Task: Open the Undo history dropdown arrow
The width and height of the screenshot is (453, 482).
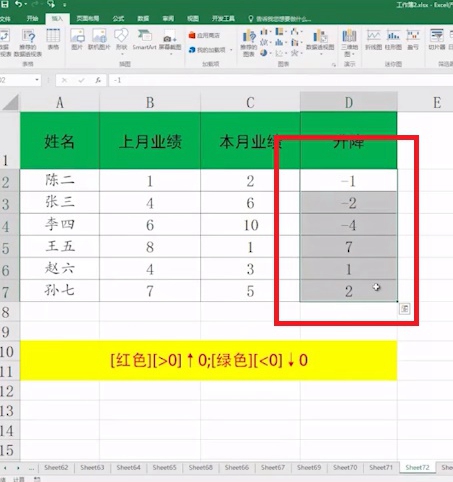Action: click(25, 4)
